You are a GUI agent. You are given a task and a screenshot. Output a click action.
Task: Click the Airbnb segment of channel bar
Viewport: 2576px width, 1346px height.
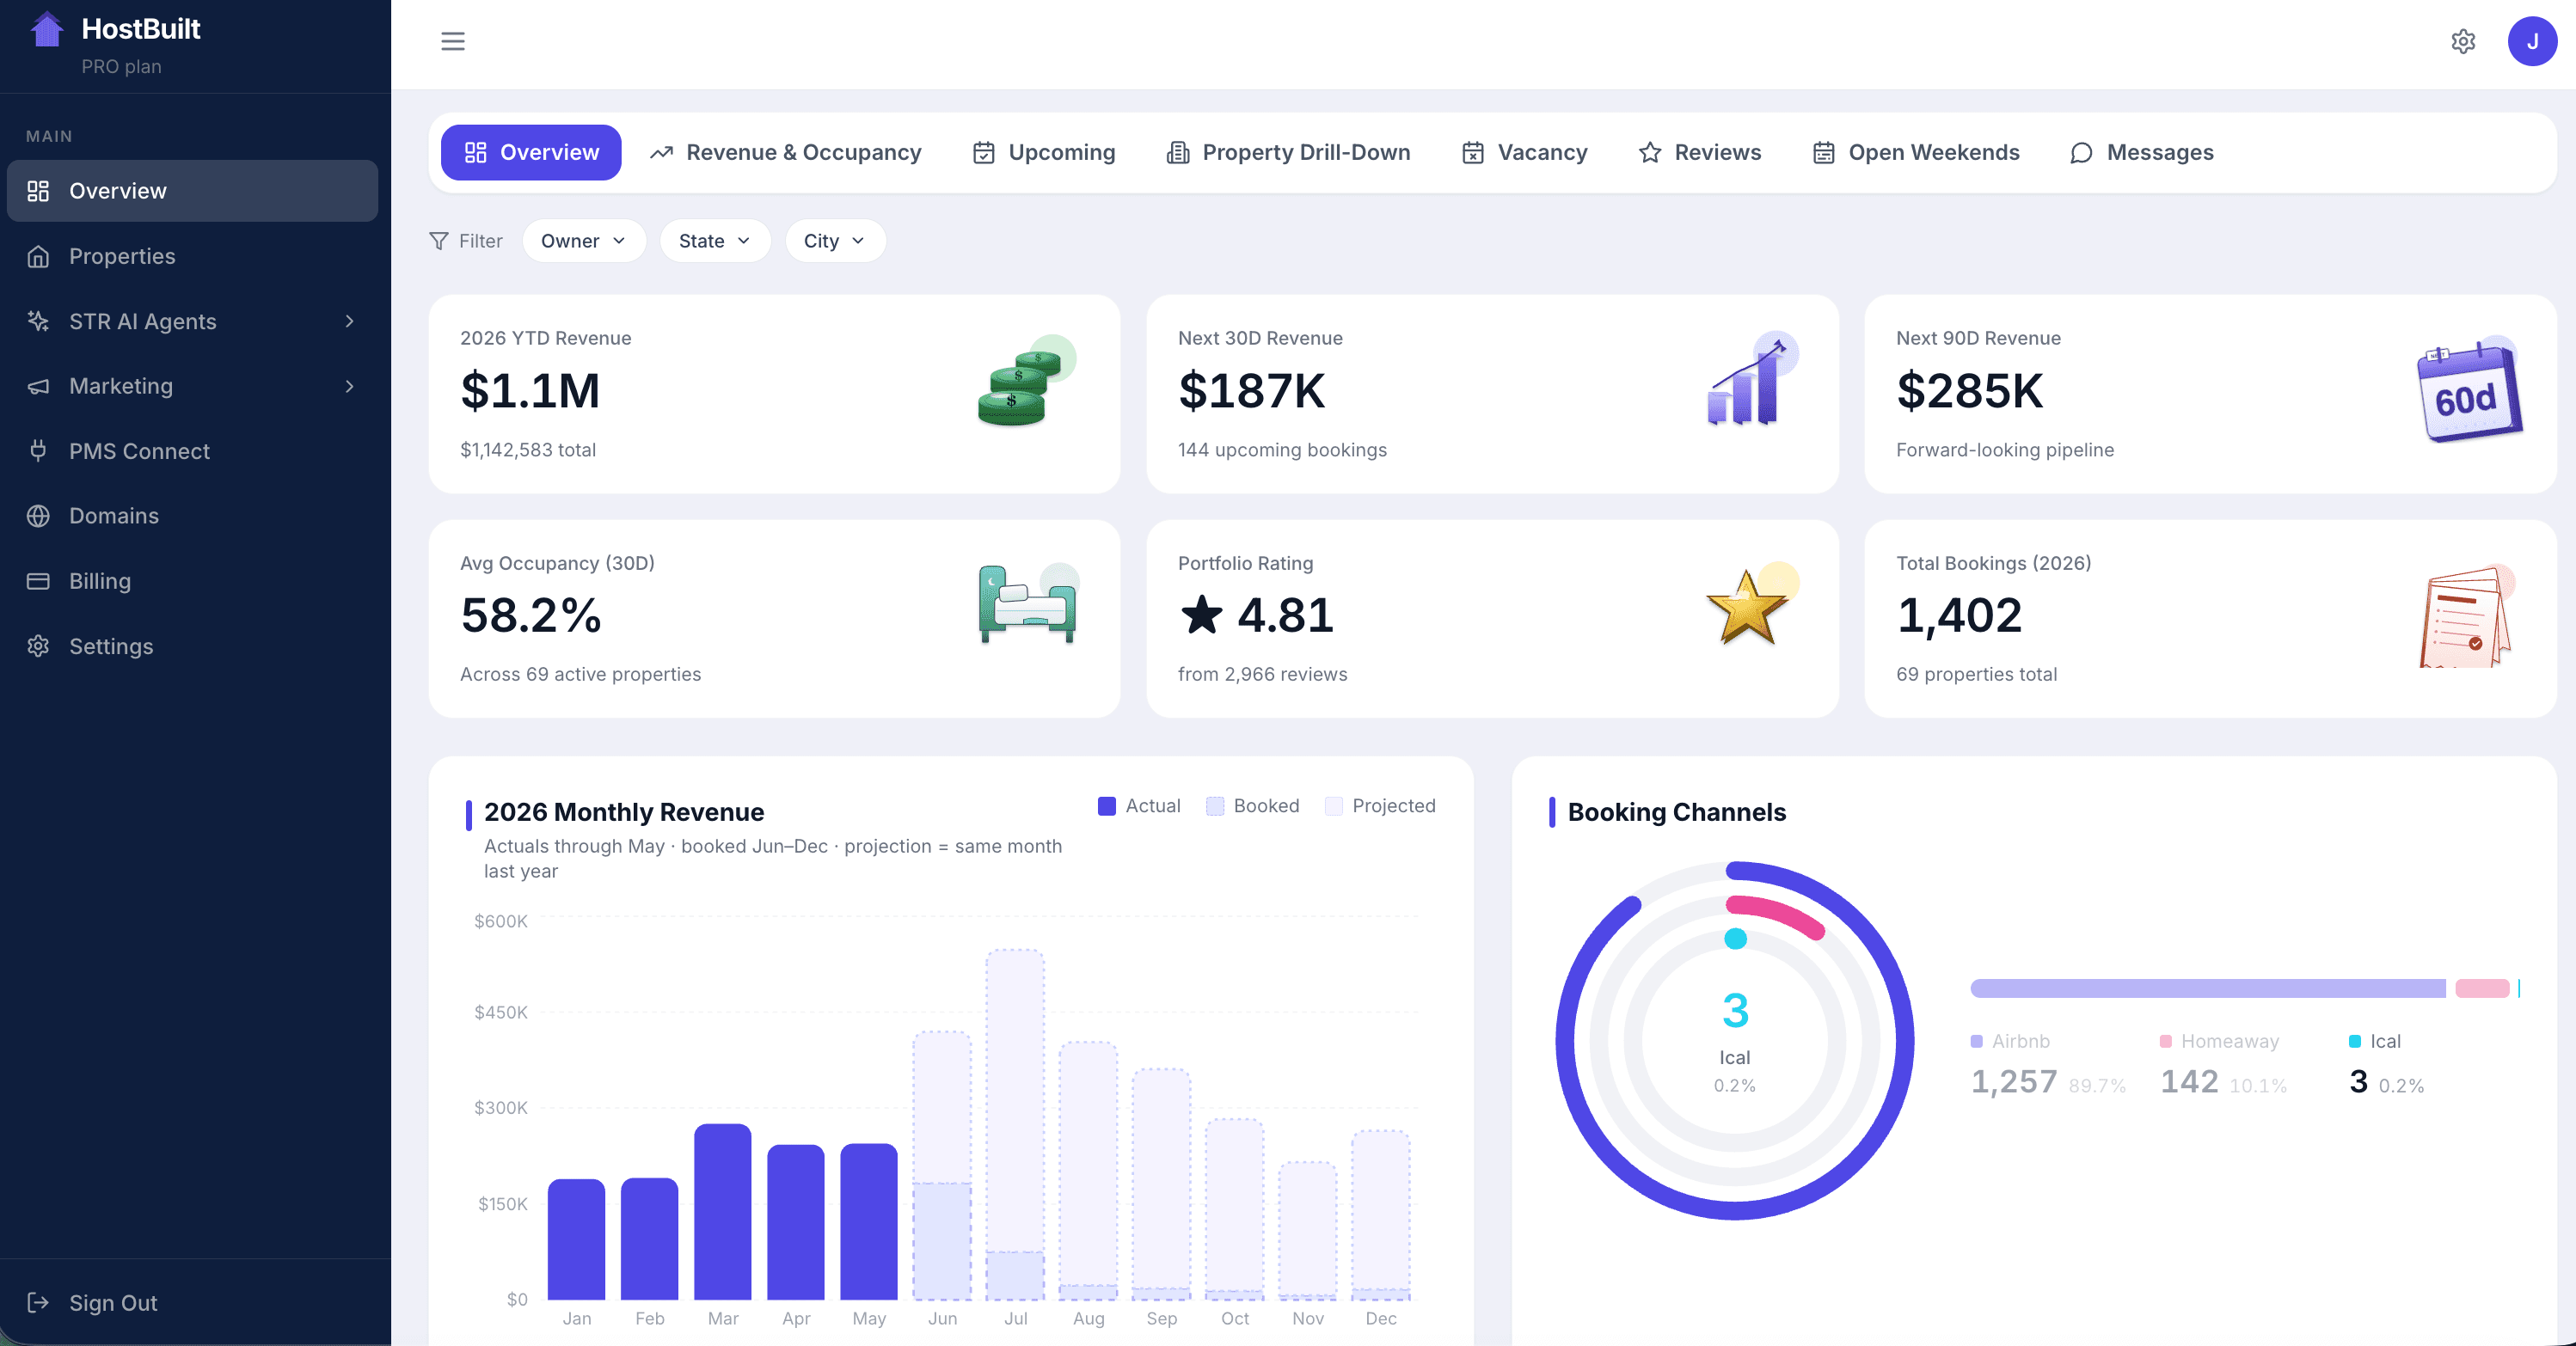[2207, 988]
